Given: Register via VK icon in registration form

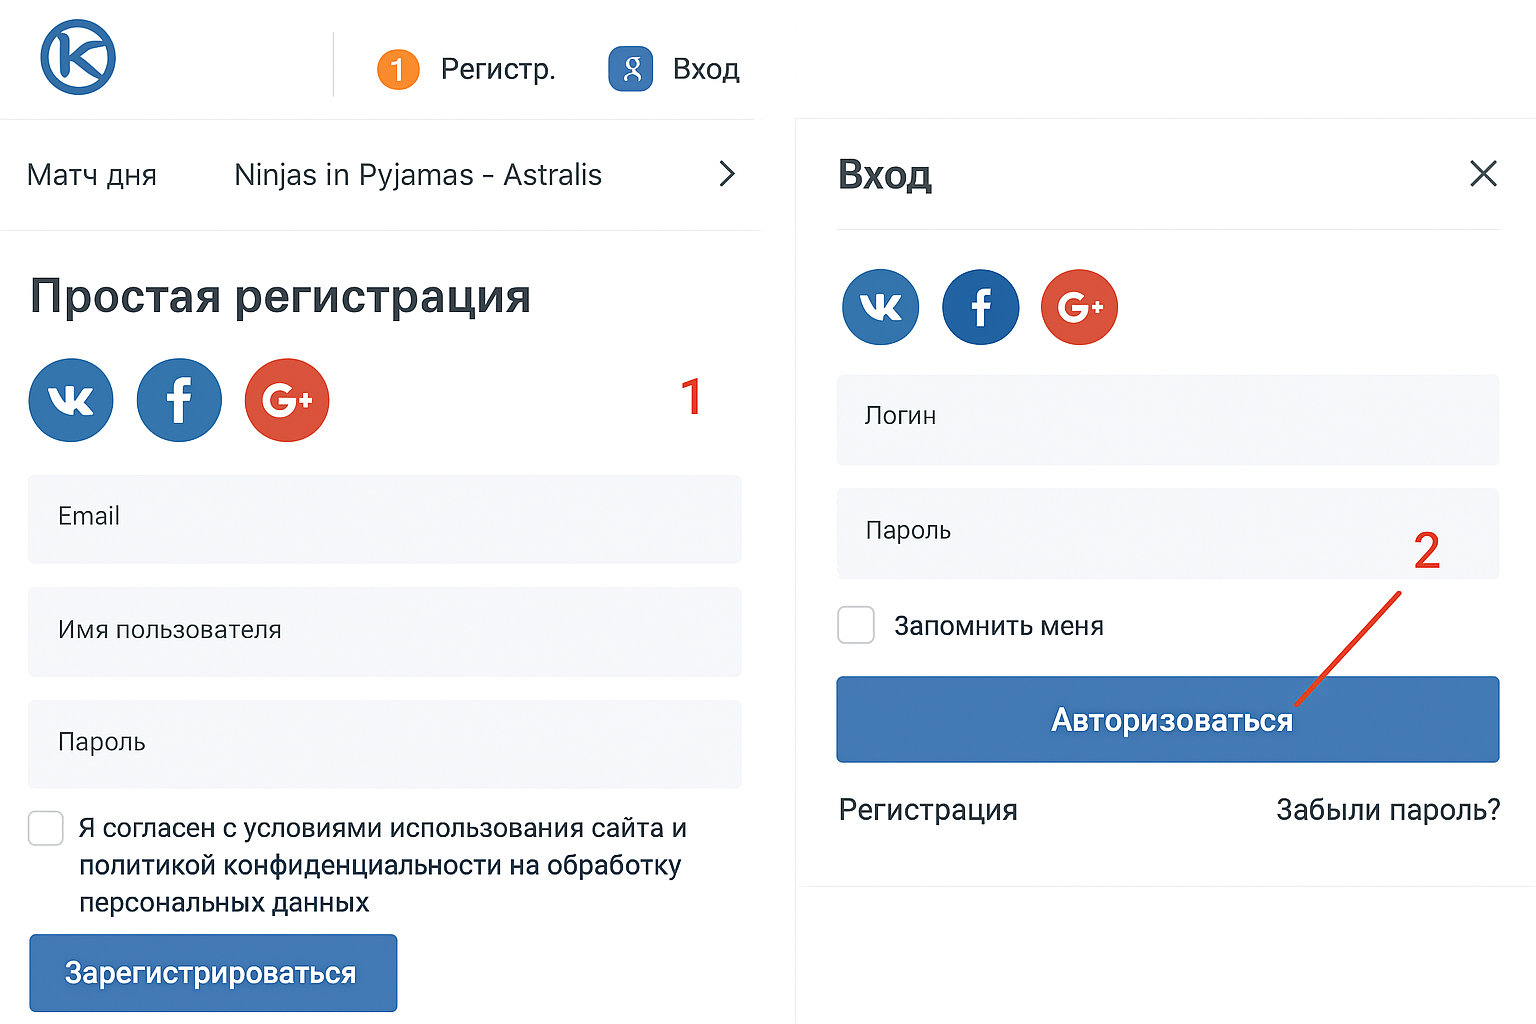Looking at the screenshot, I should coord(71,400).
